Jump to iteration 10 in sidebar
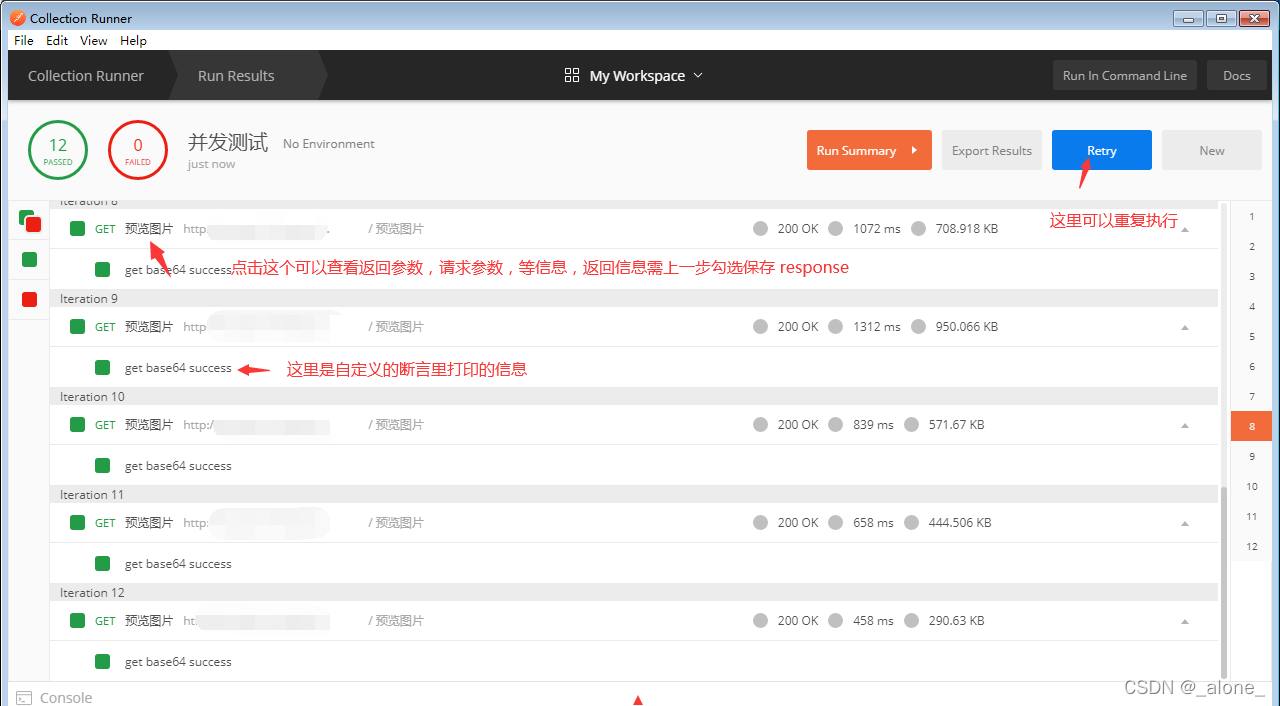This screenshot has width=1280, height=706. click(1251, 487)
